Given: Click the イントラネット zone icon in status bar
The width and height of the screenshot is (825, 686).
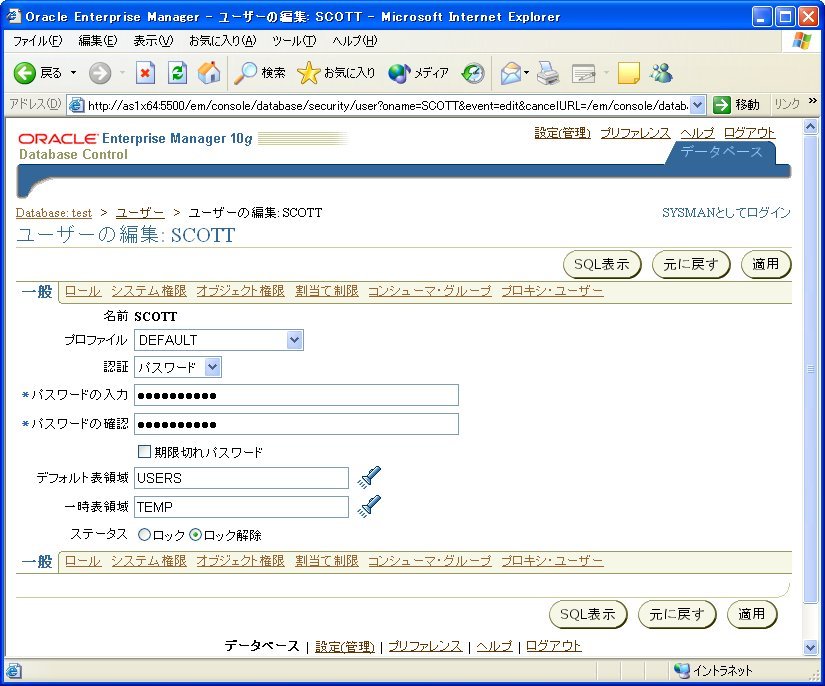Looking at the screenshot, I should click(681, 670).
